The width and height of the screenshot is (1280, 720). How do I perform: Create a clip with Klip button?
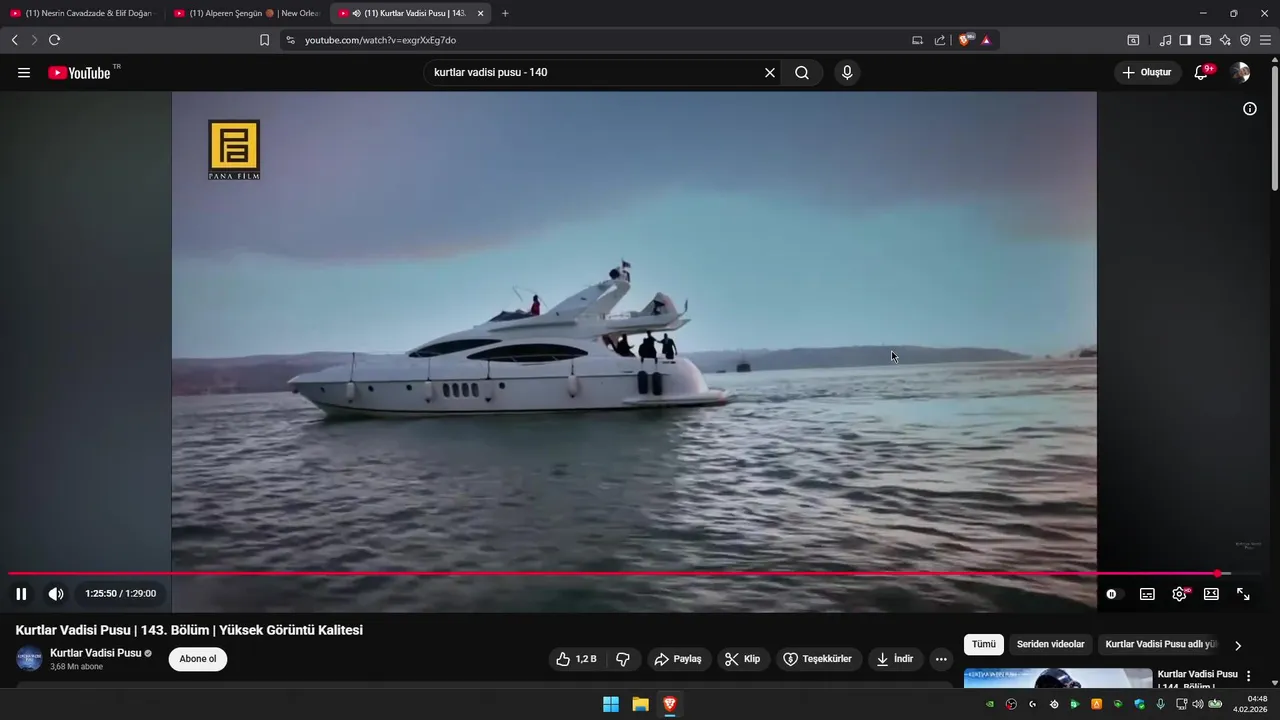pyautogui.click(x=743, y=659)
